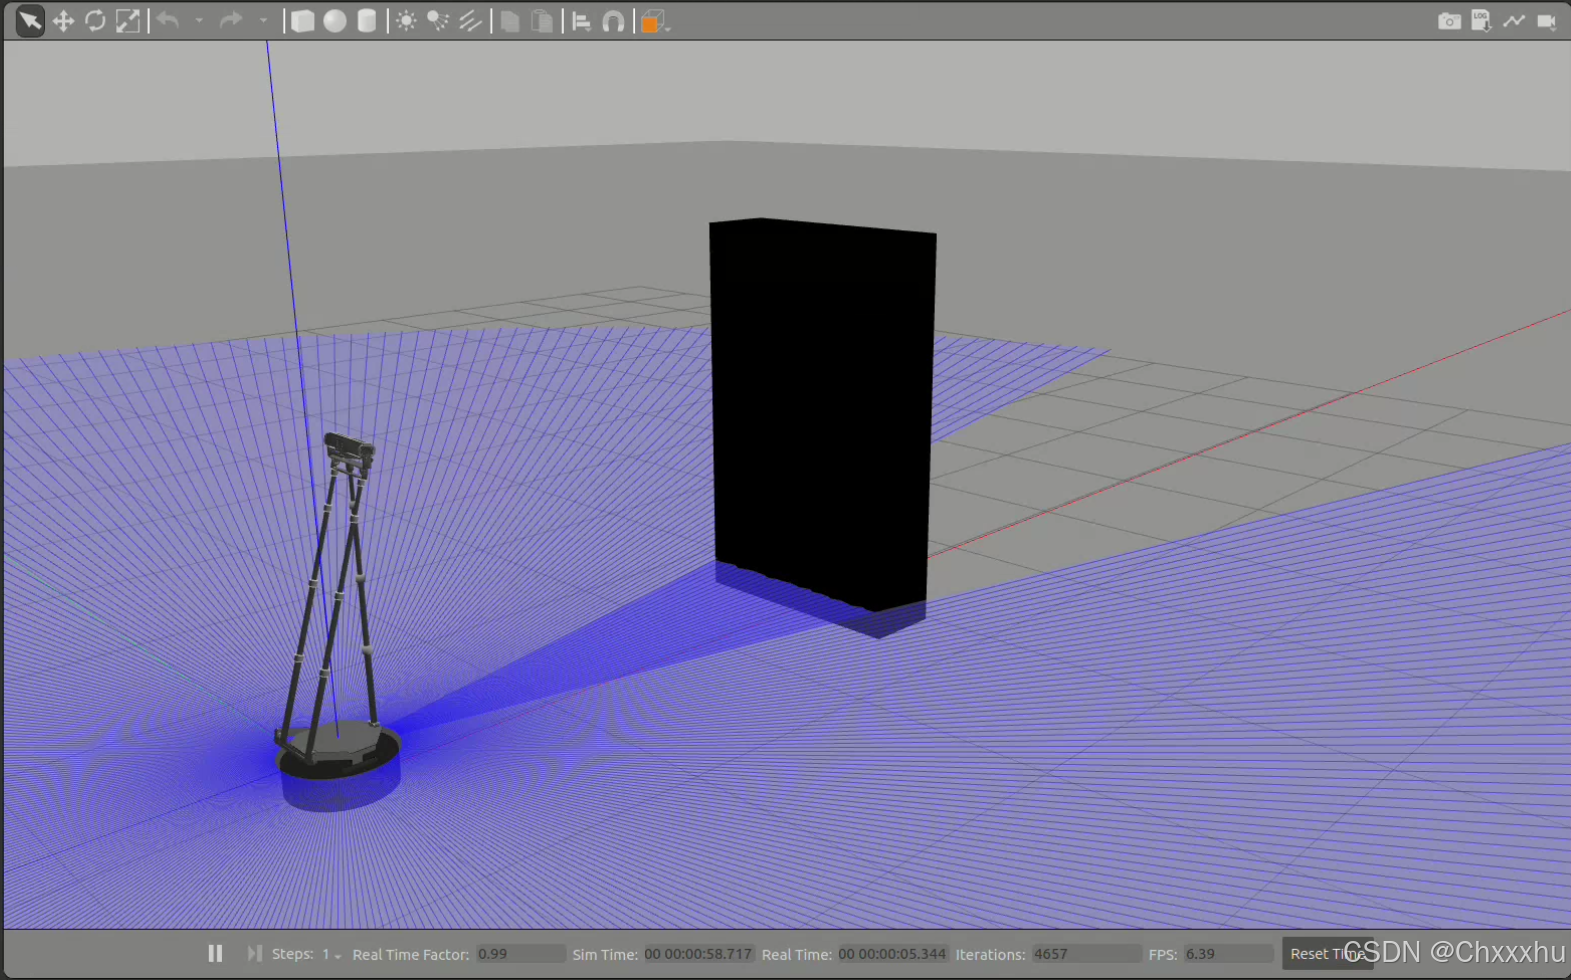
Task: Click the Copy icon in toolbar
Action: click(x=510, y=21)
